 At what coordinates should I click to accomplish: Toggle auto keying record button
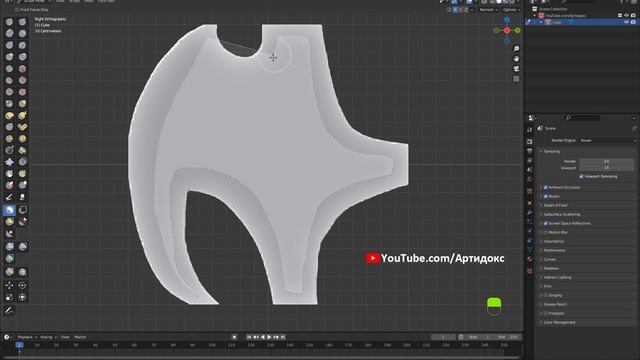[234, 337]
